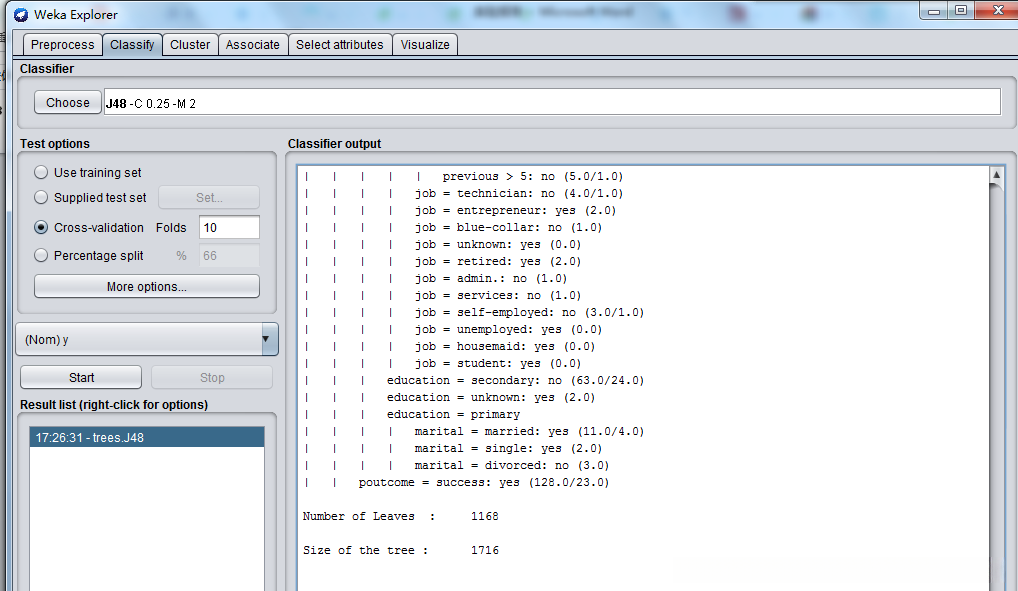The image size is (1018, 591).
Task: Switch to the Preprocess tab
Action: pos(62,45)
